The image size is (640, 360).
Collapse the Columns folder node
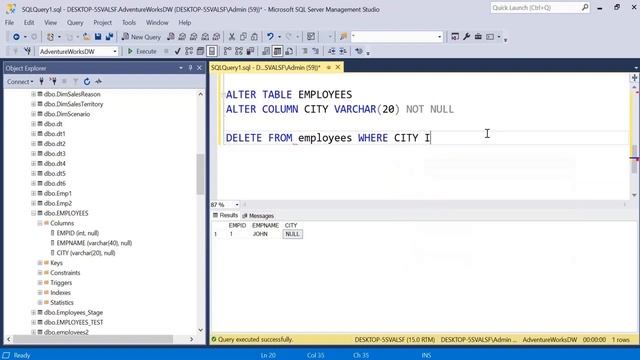click(x=40, y=223)
